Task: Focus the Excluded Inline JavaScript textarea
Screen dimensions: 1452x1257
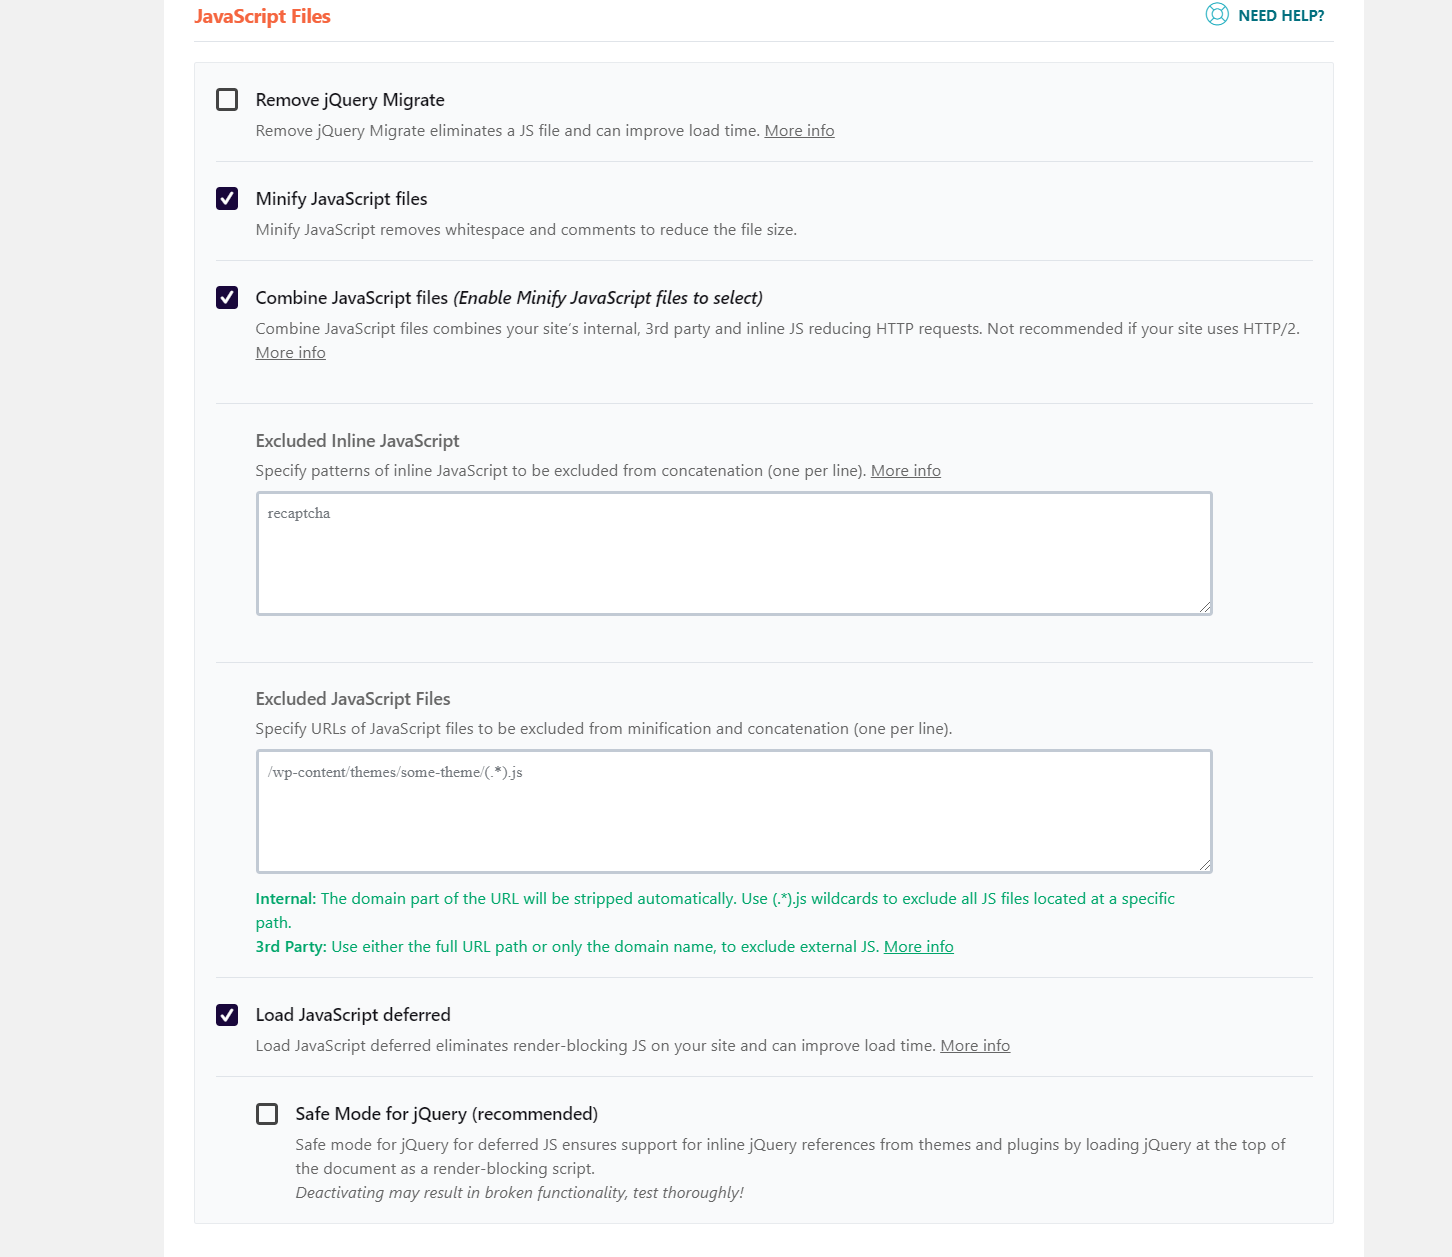Action: 734,553
